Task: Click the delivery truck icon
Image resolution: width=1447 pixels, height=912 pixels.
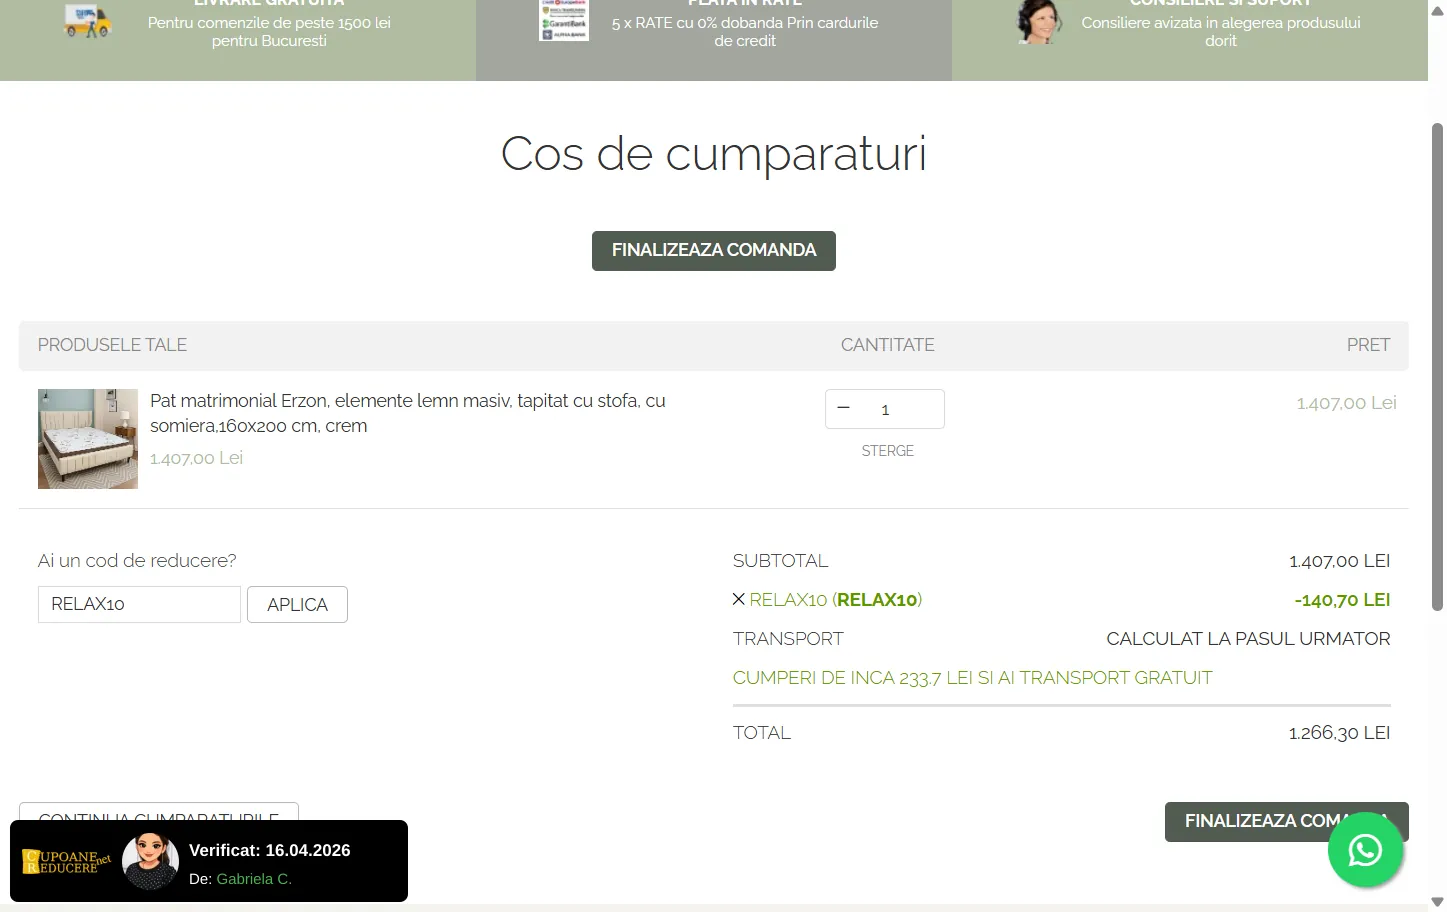Action: (87, 21)
